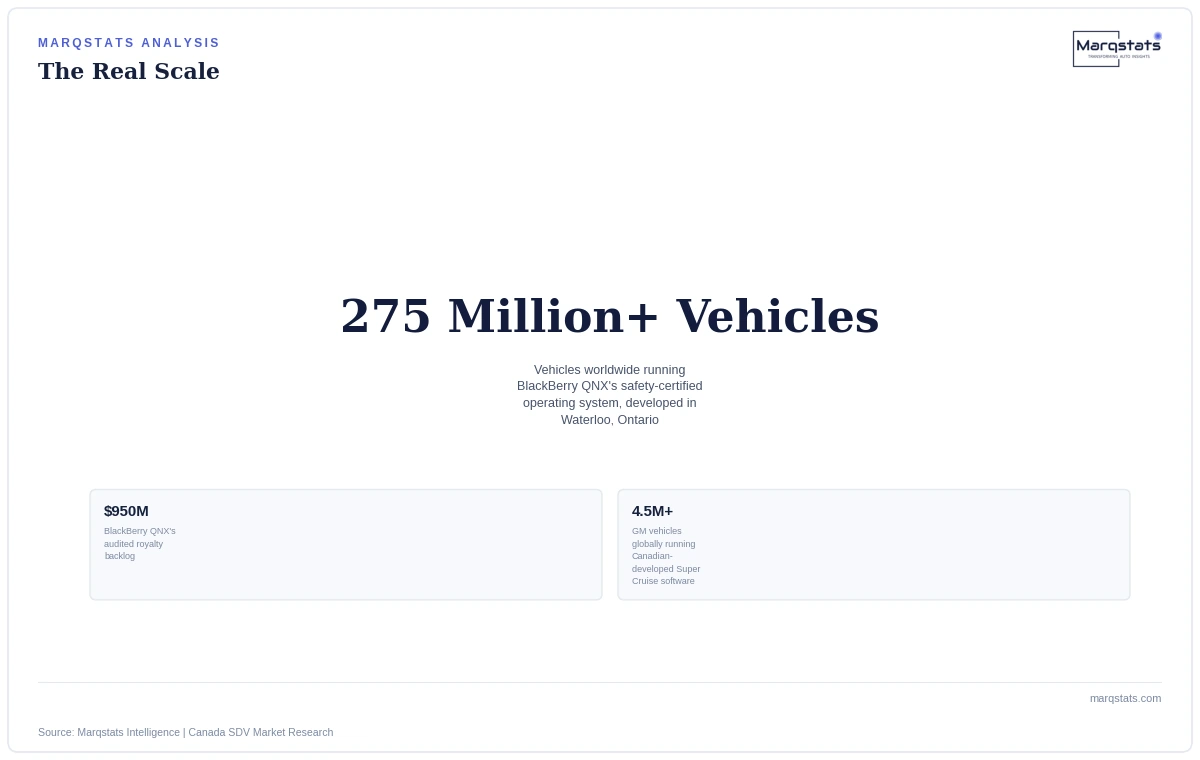Viewport: 1200px width, 760px height.
Task: Click 'The Real Scale' title
Action: click(x=129, y=71)
